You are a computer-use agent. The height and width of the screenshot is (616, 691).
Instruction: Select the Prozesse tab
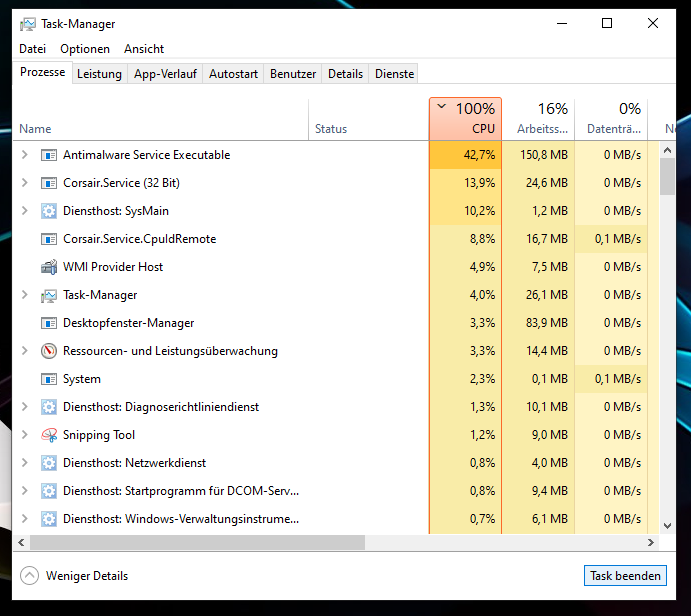43,72
